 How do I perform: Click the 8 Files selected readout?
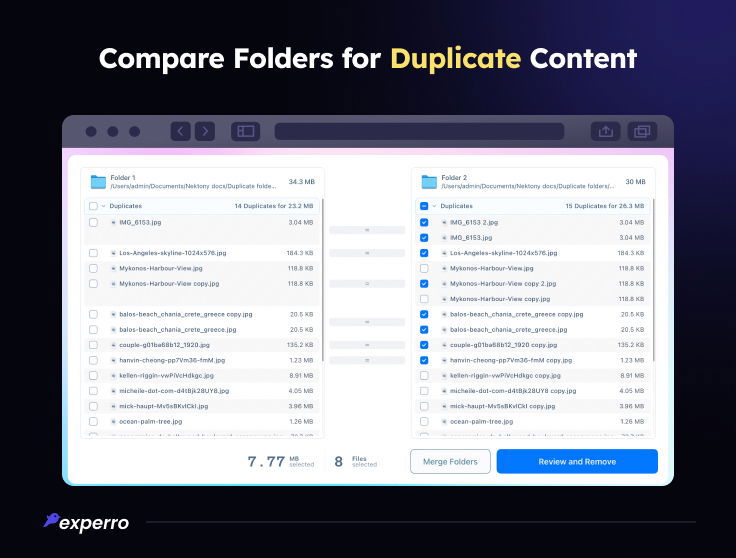pyautogui.click(x=355, y=462)
